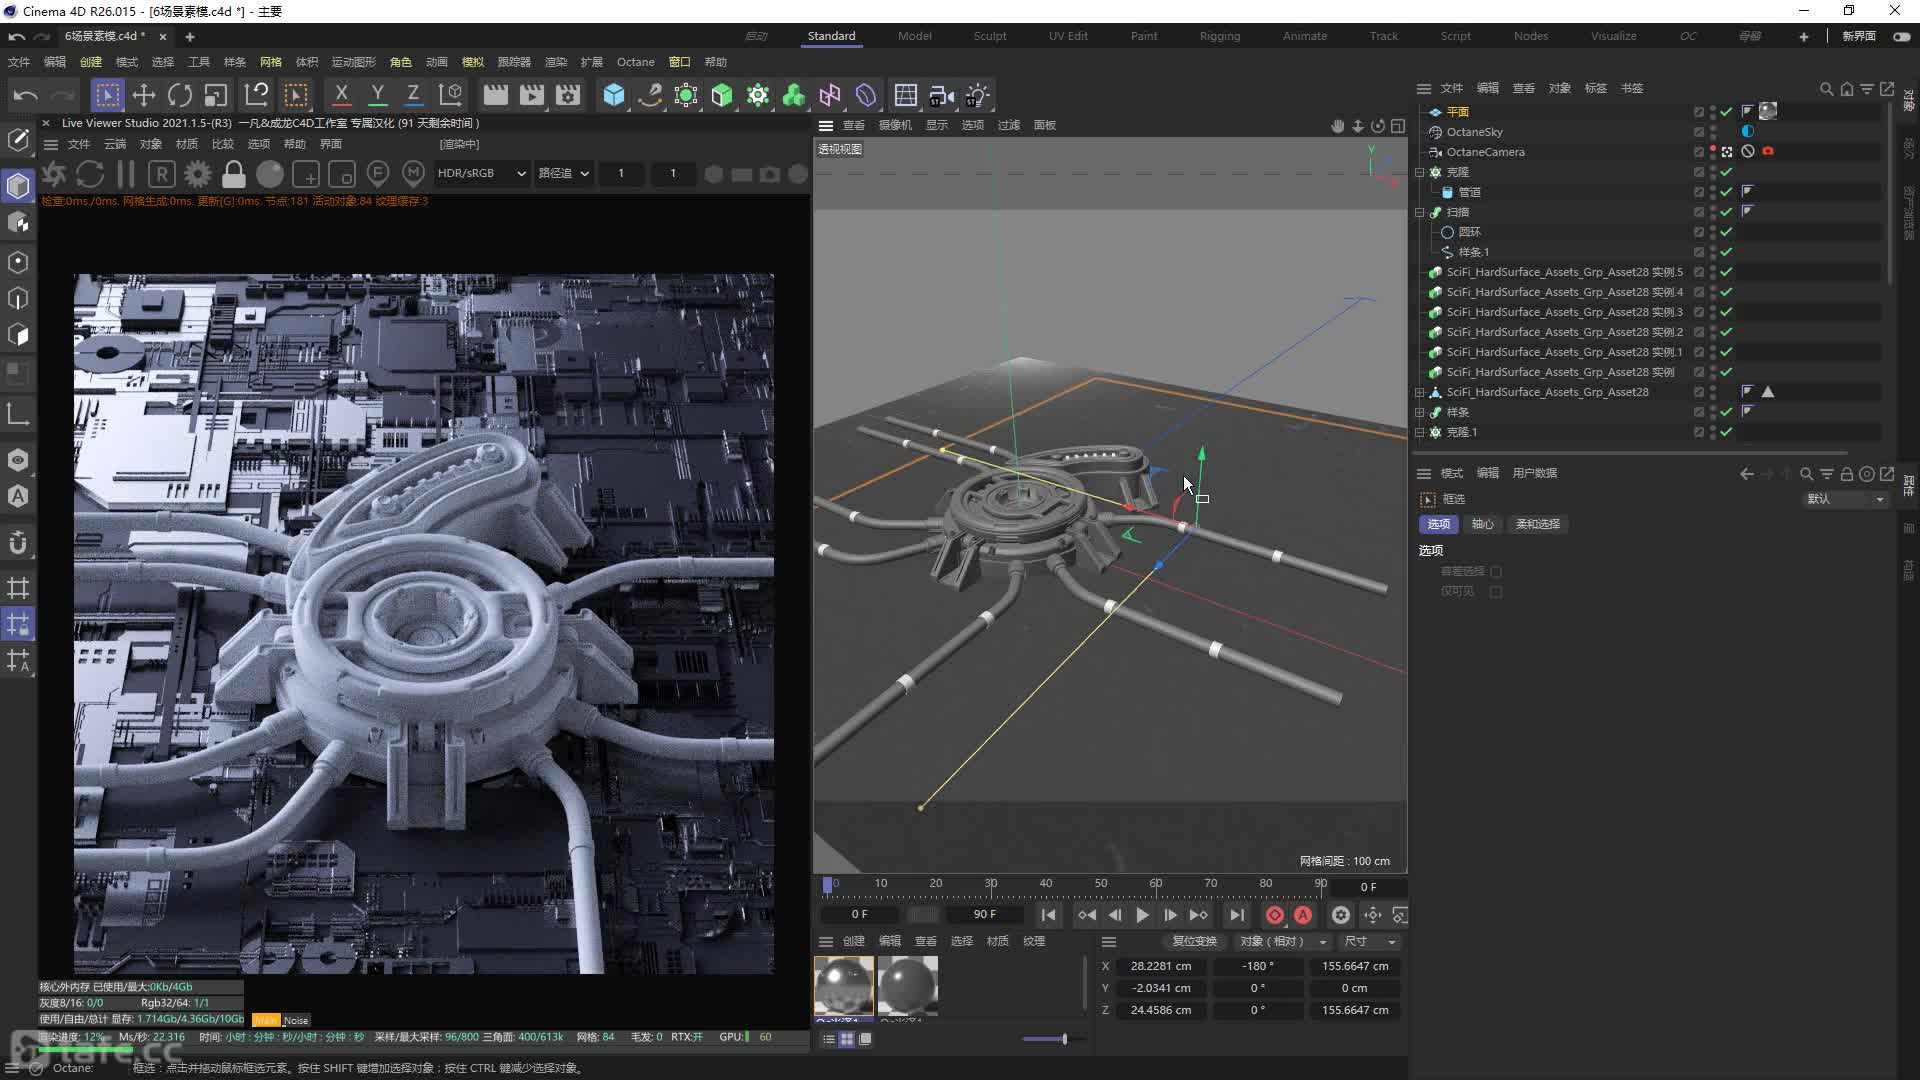Screen dimensions: 1920x1080
Task: Play the animation forward
Action: [x=1142, y=915]
